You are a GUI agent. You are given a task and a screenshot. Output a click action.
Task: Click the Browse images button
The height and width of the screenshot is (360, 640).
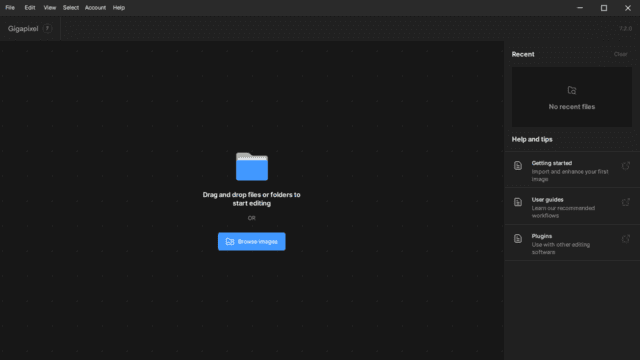click(251, 242)
